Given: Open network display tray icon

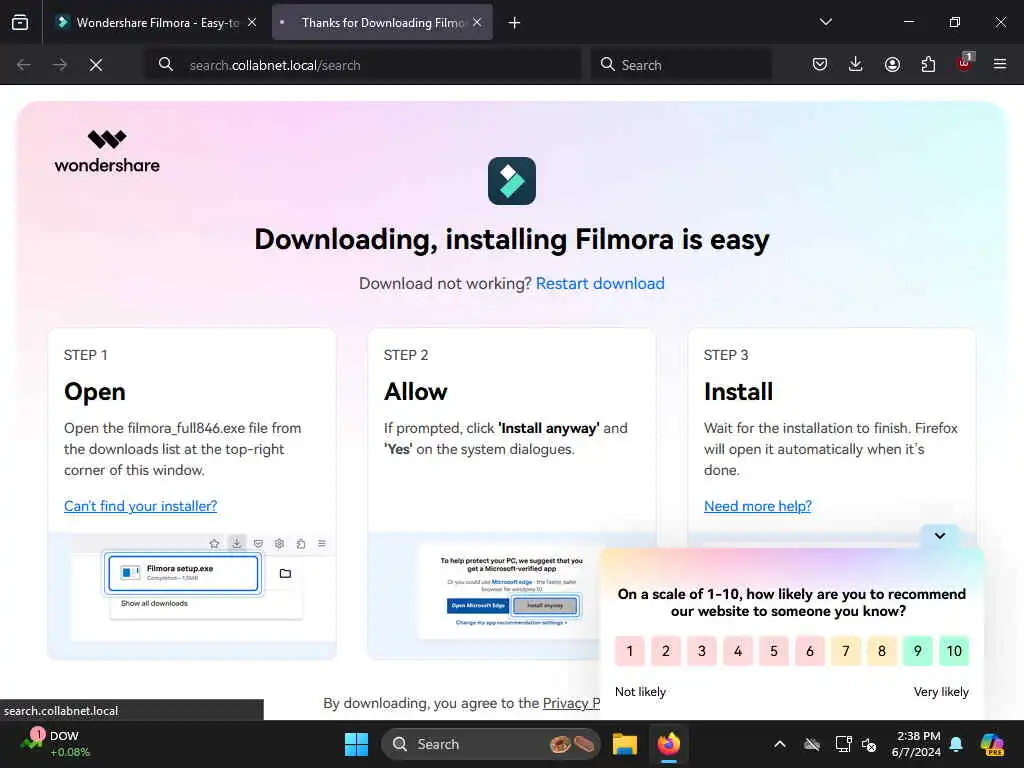Looking at the screenshot, I should click(x=843, y=744).
